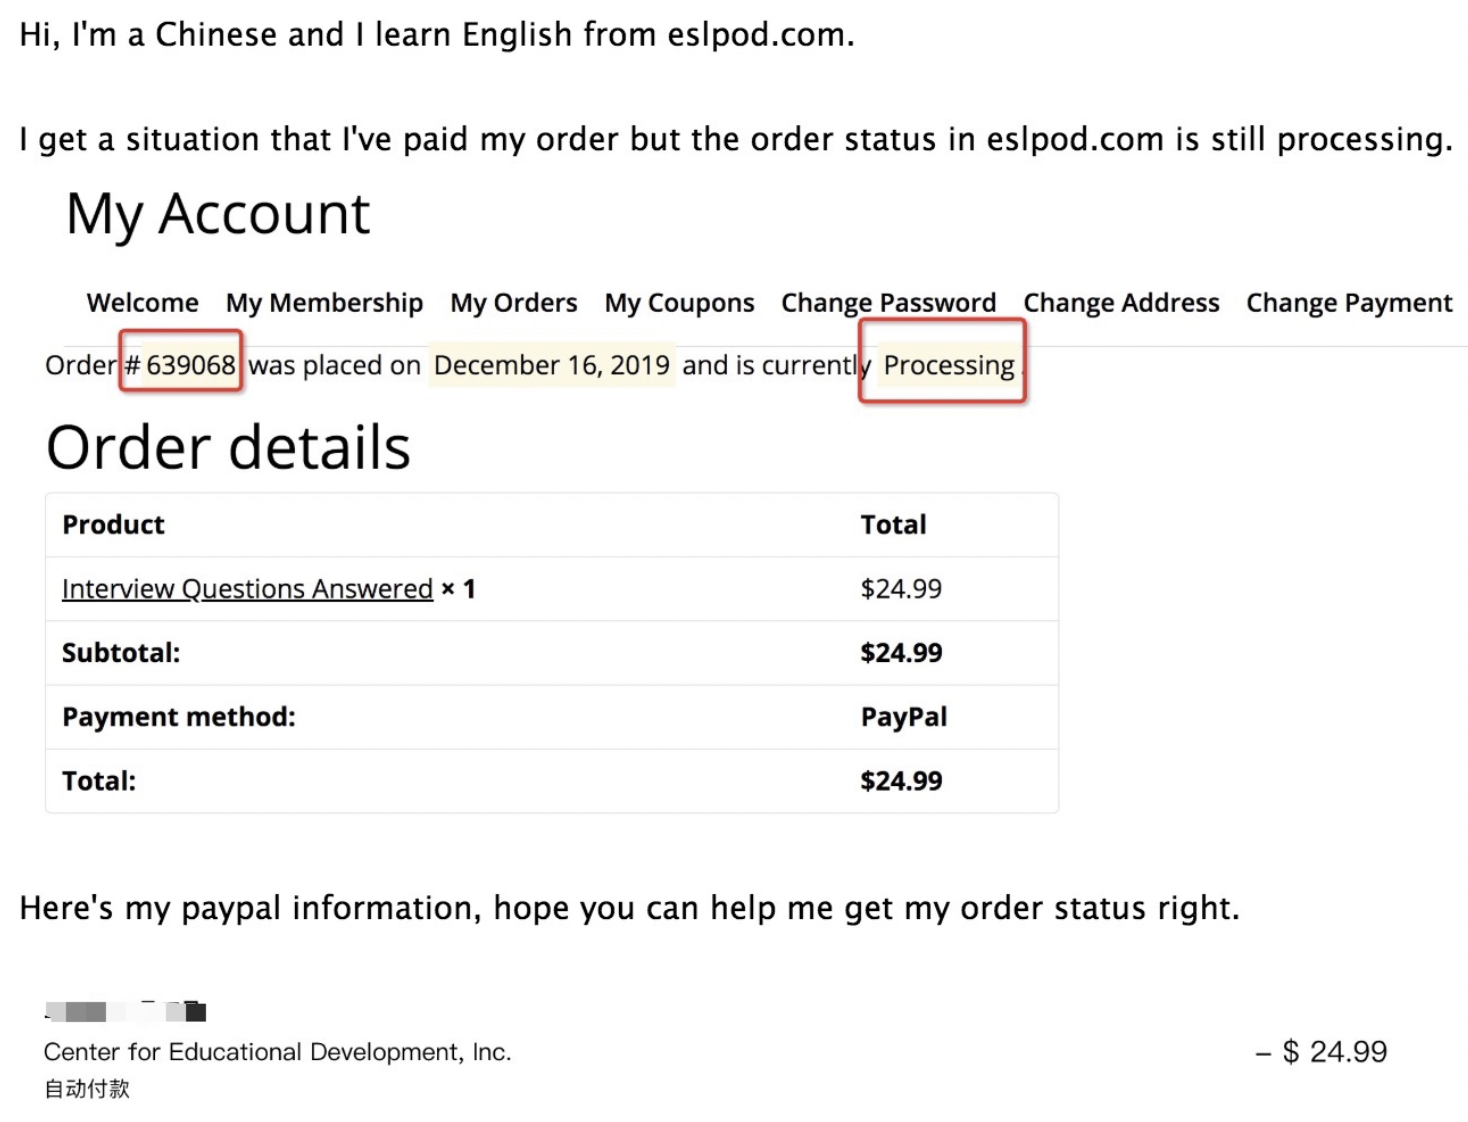Click the order date December 16, 2019
Viewport: 1468px width, 1122px height.
tap(552, 365)
